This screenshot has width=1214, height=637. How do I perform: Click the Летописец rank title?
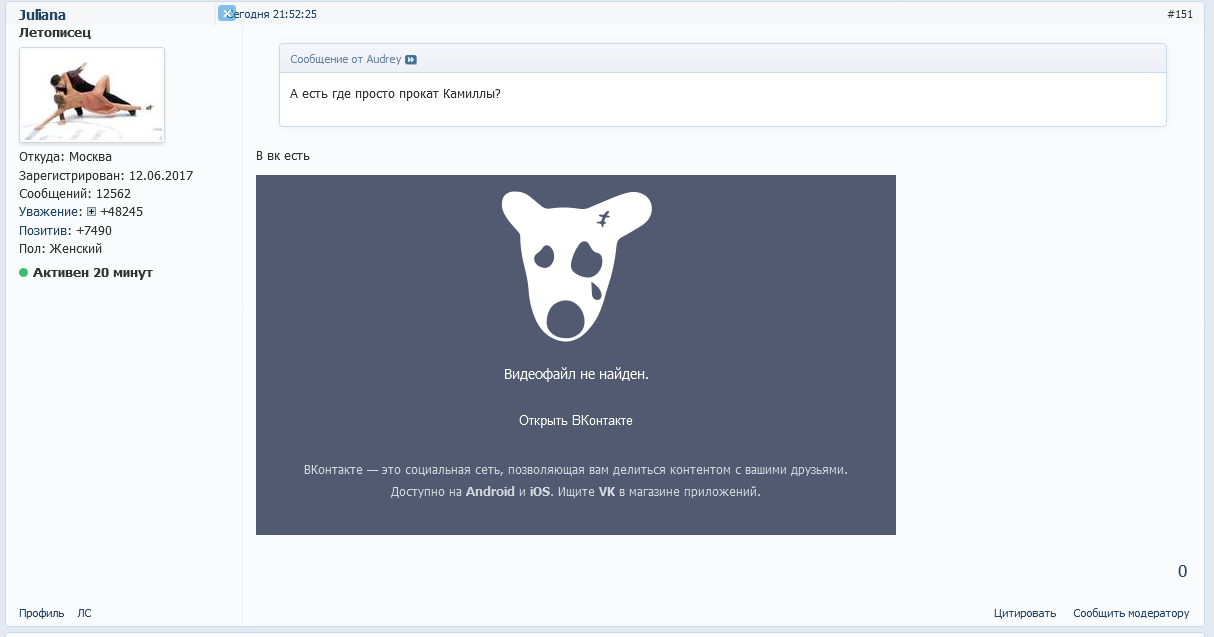tap(55, 32)
